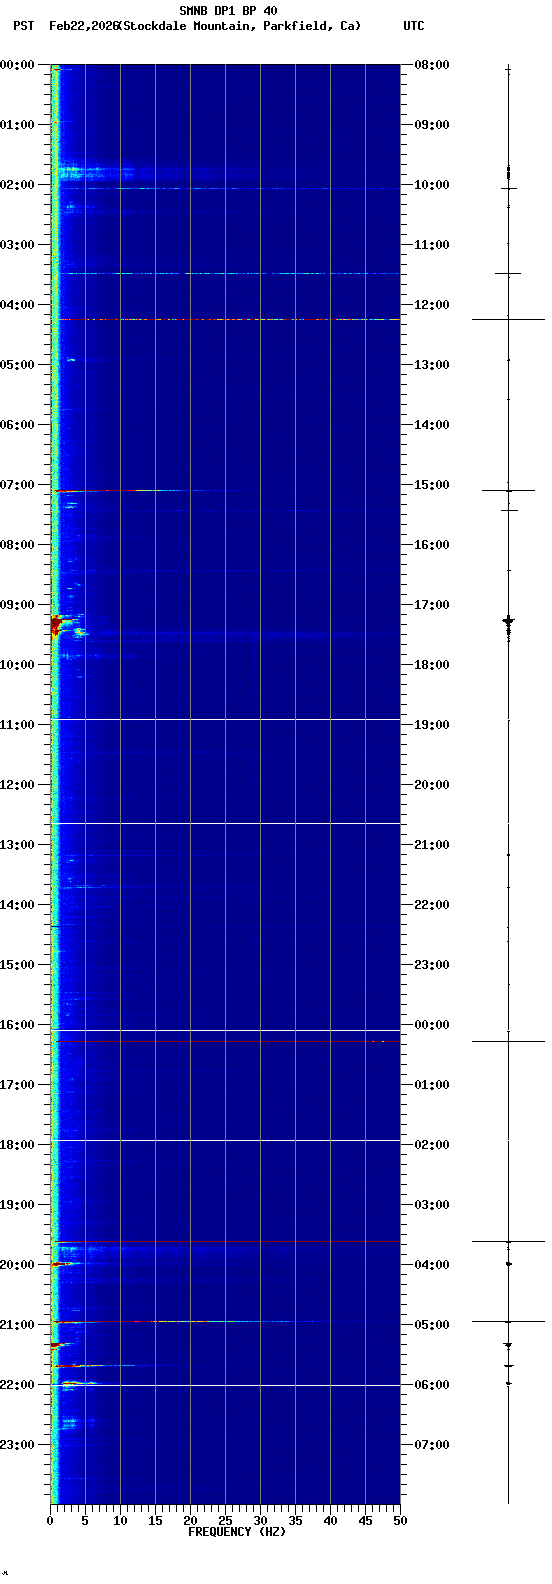Click the '40' frequency axis tick label
Screen dimensions: 552x1584
tap(330, 1522)
